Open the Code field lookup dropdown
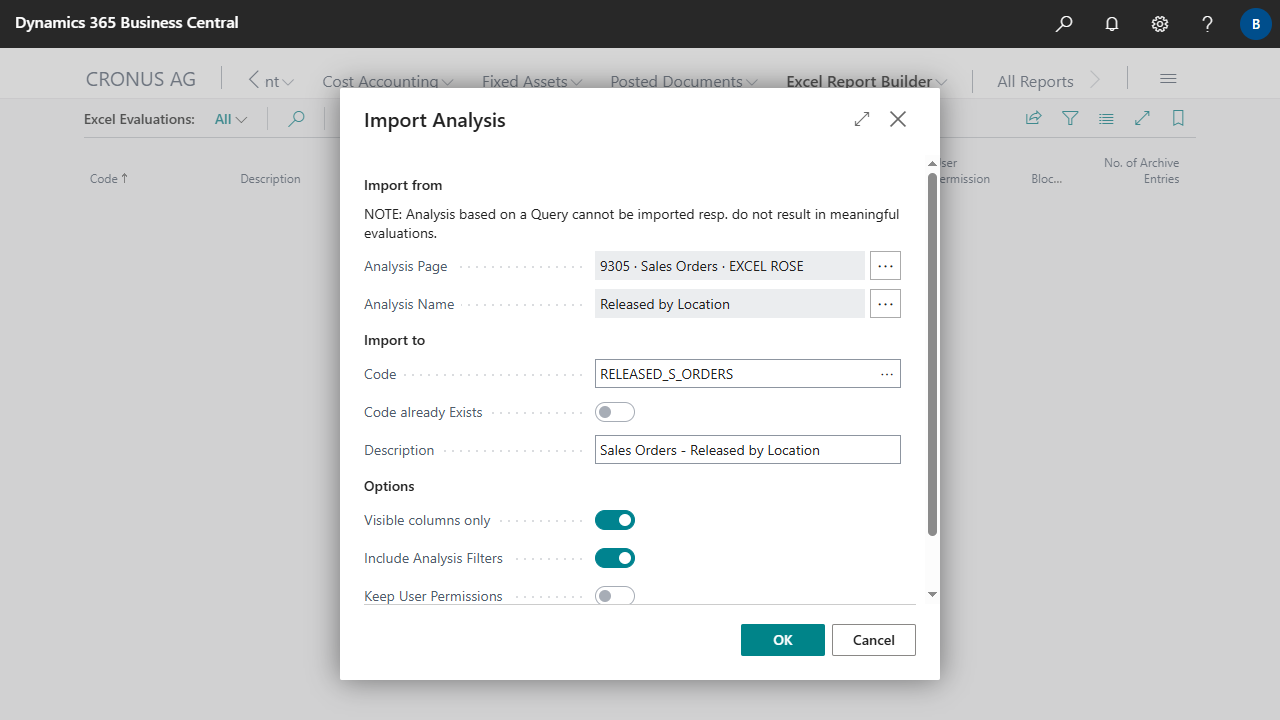Viewport: 1280px width, 720px height. [887, 374]
